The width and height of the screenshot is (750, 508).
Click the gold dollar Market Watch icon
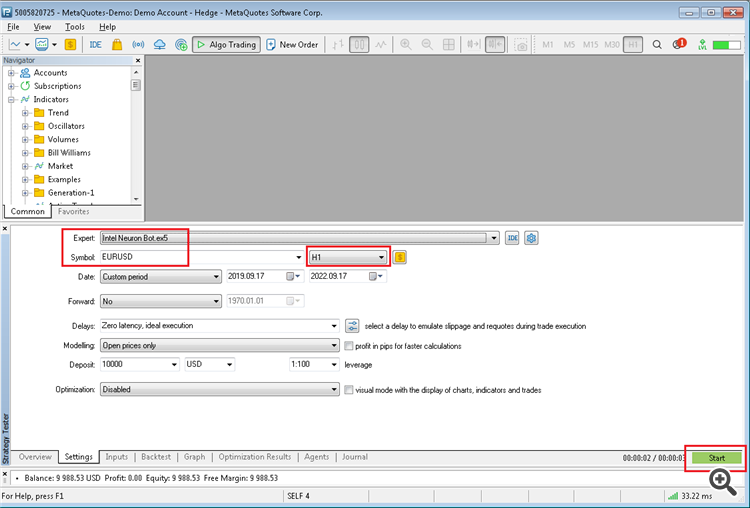click(x=70, y=44)
